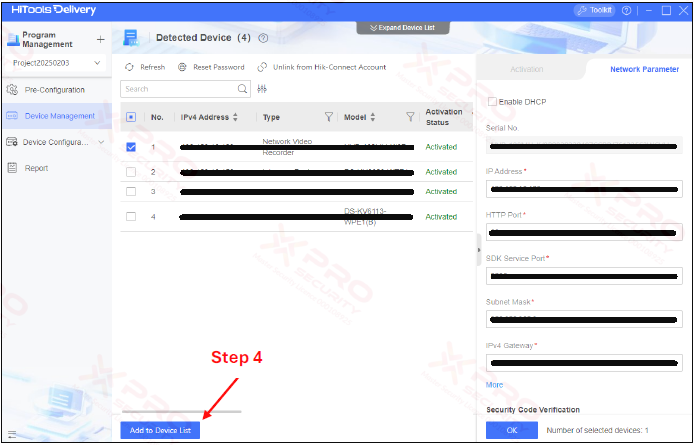Collapse right panel with arrow handle
This screenshot has width=694, height=445.
[479, 250]
